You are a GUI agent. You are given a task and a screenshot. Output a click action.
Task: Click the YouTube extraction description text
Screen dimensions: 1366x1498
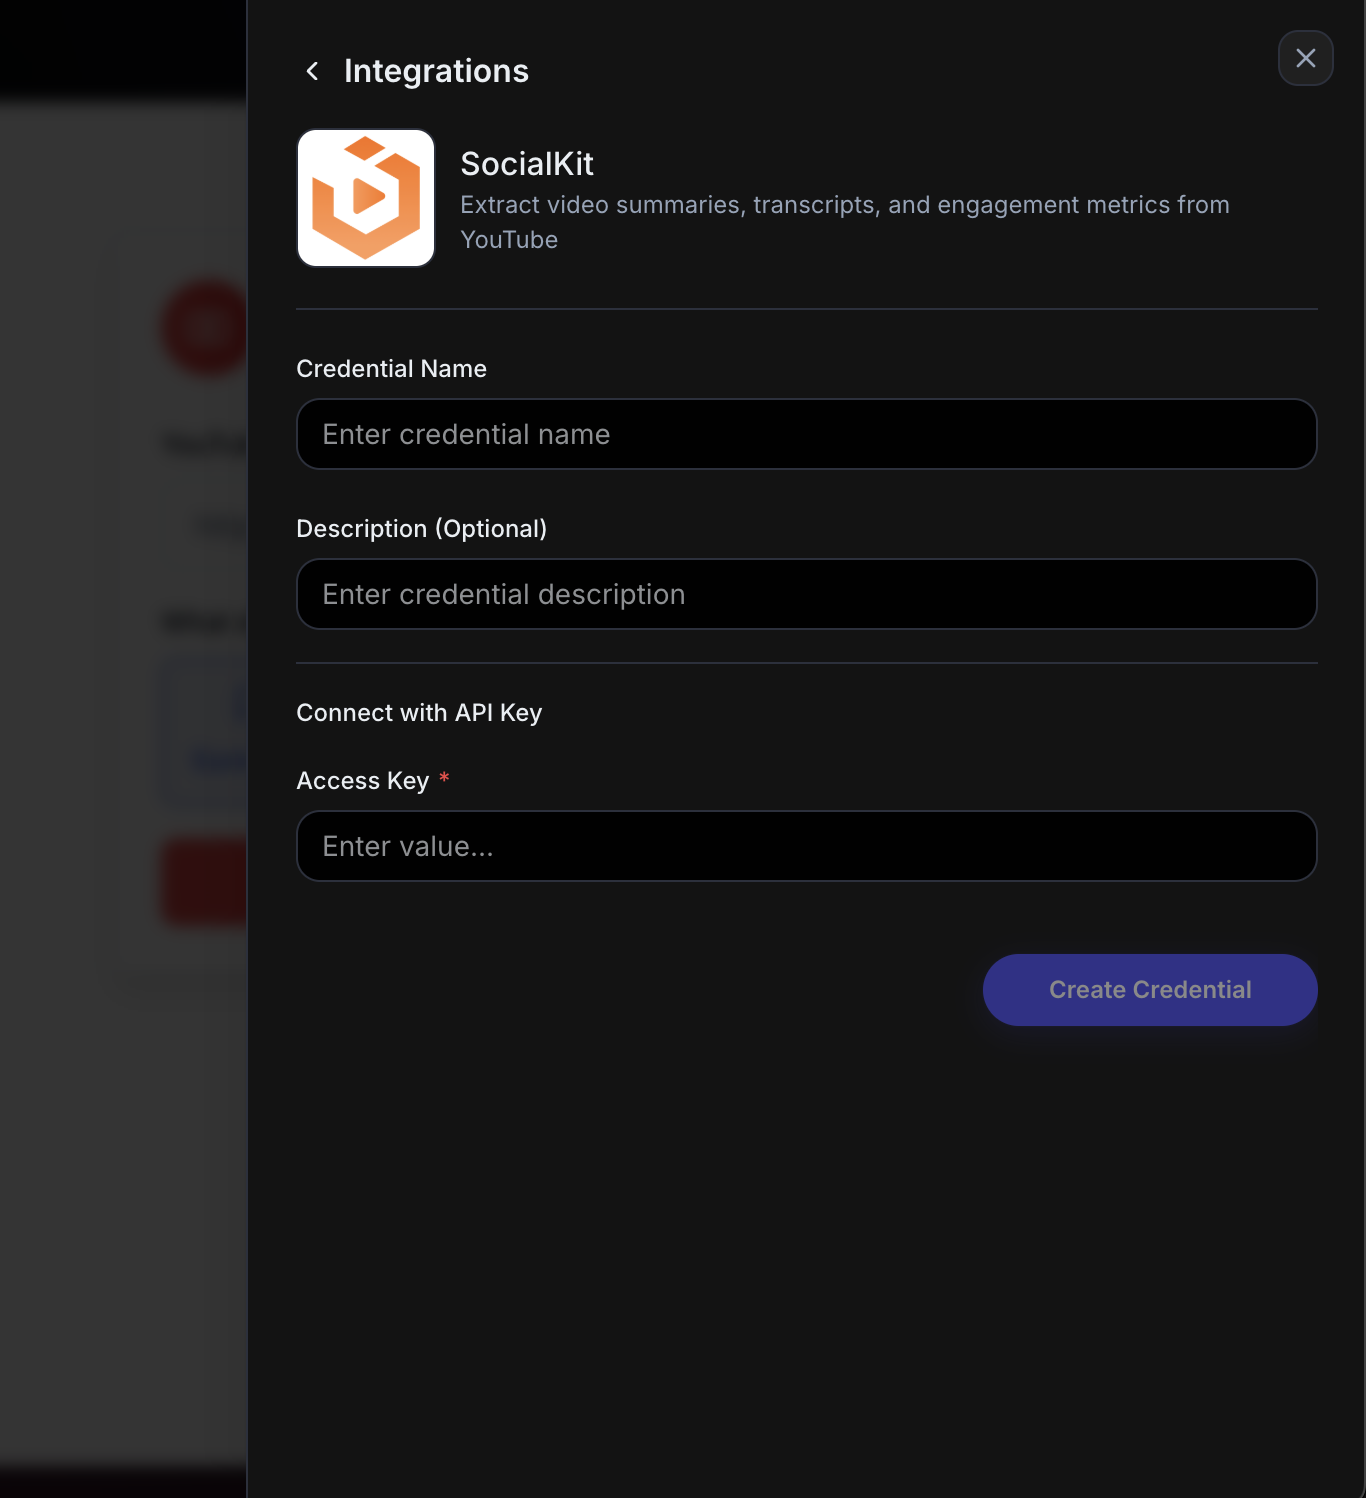click(x=845, y=221)
